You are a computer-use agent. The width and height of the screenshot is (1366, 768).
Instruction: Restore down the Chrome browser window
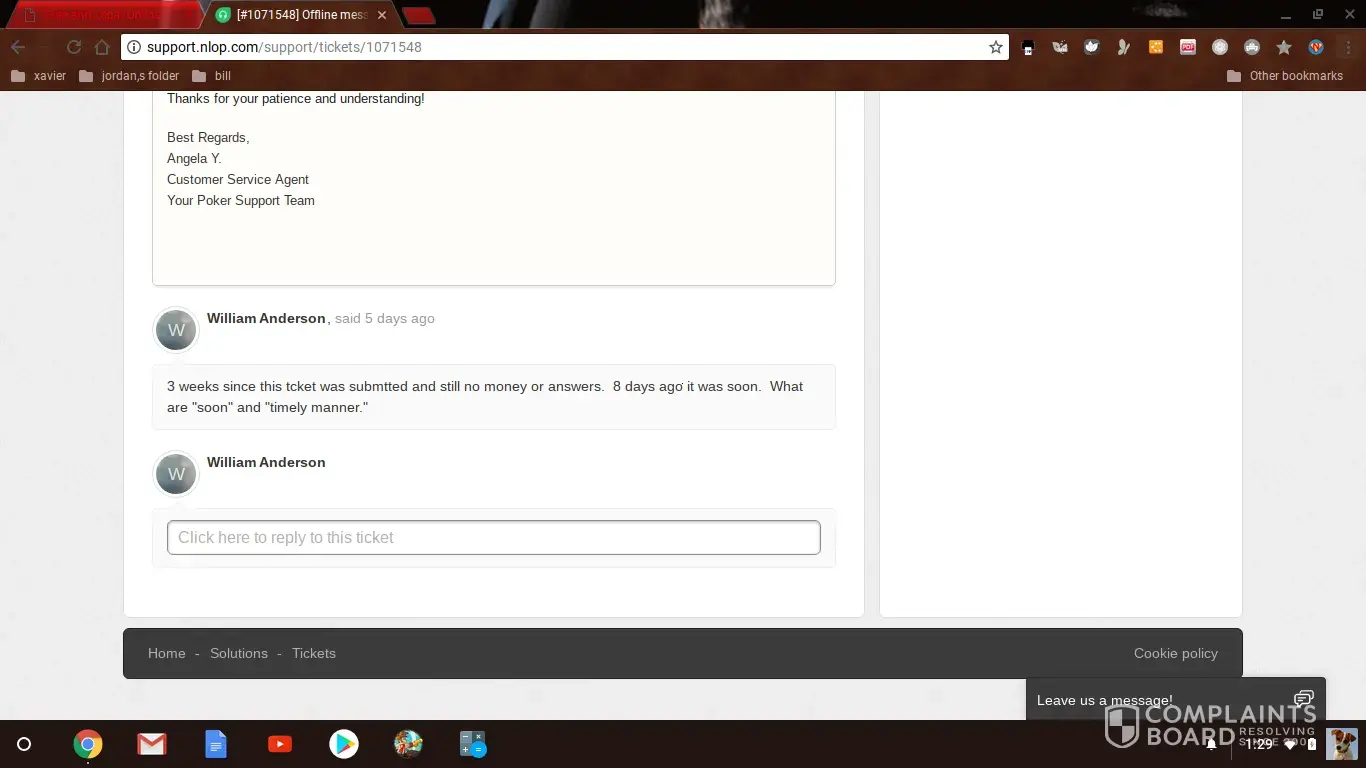pyautogui.click(x=1318, y=15)
